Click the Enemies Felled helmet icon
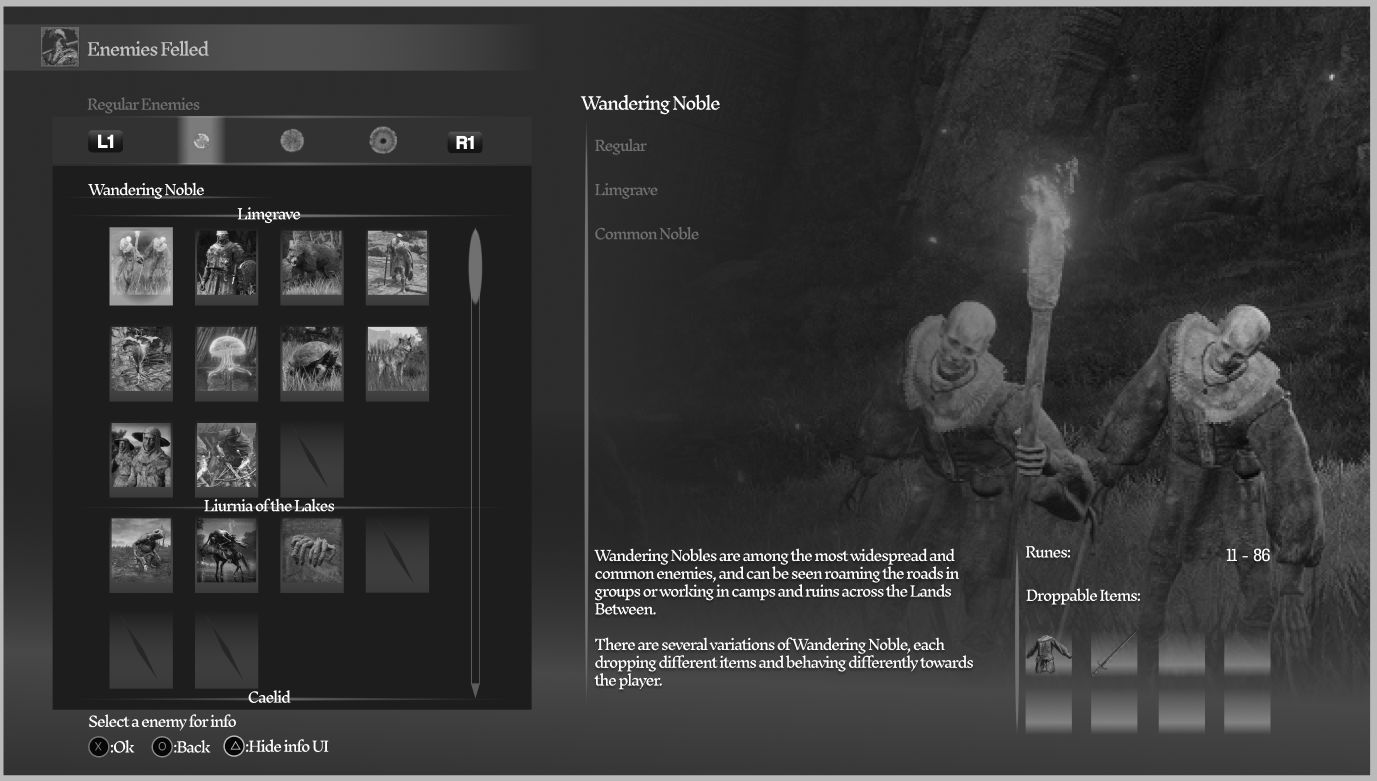This screenshot has width=1377, height=781. pos(59,46)
